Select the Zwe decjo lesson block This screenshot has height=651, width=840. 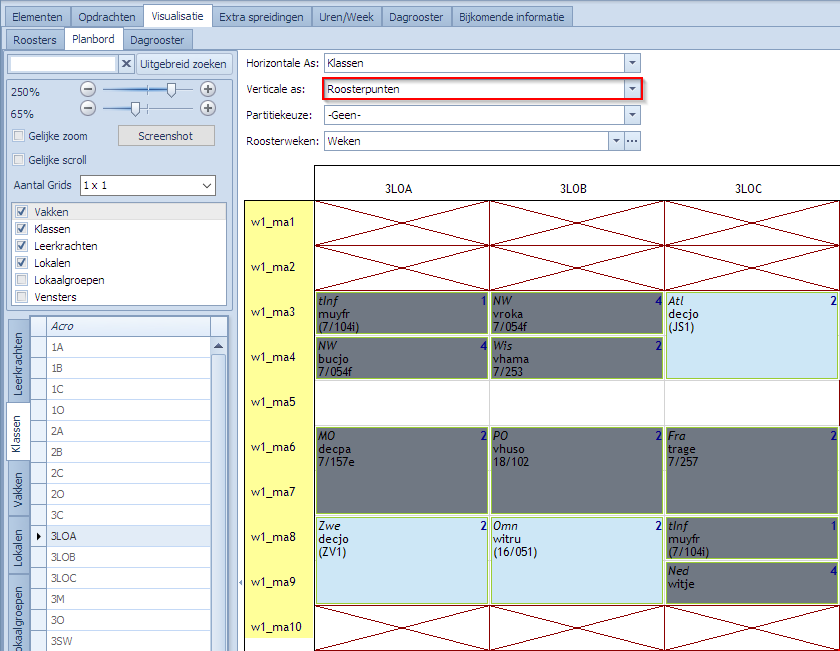402,560
